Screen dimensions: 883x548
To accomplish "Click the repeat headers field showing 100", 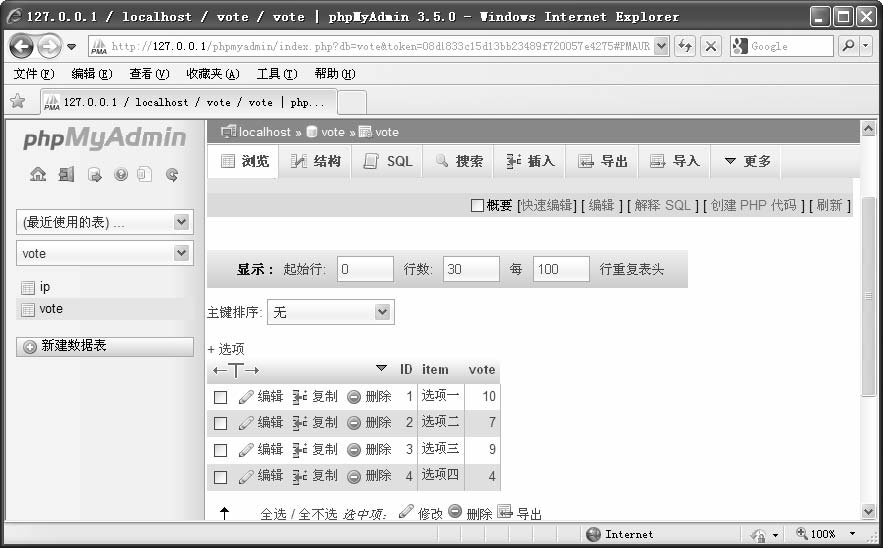I will [561, 269].
